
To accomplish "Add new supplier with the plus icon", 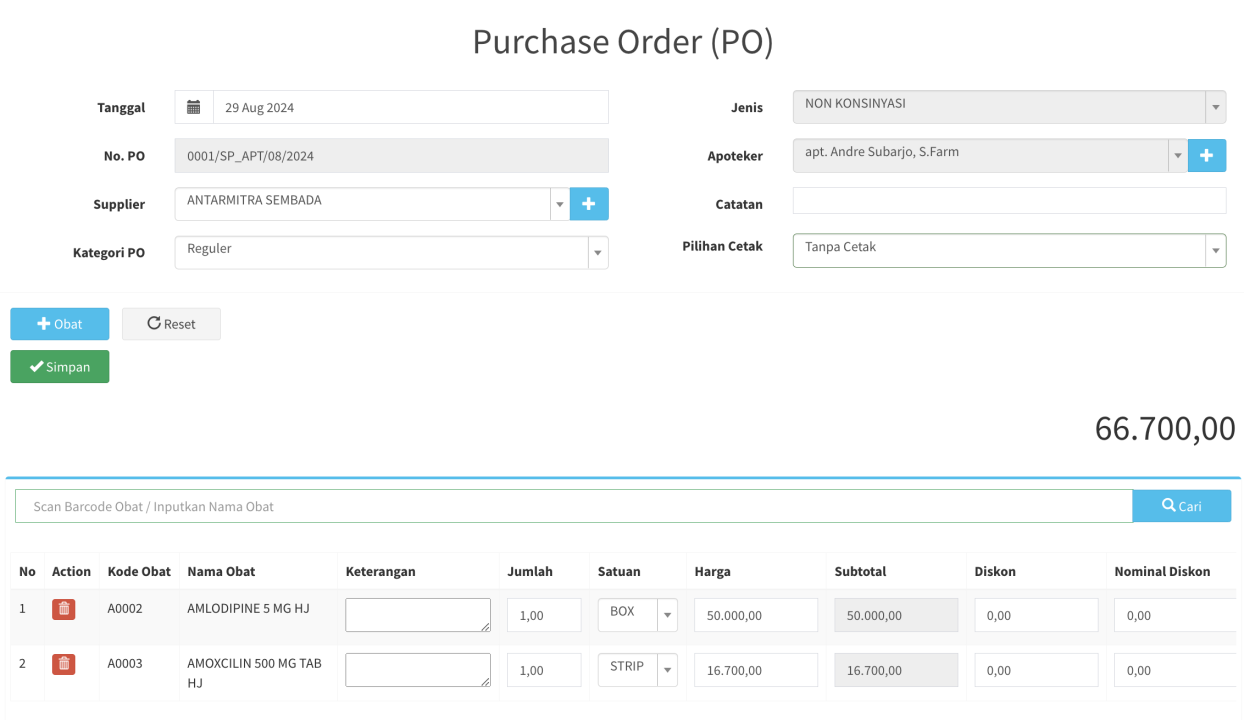I will pyautogui.click(x=589, y=204).
